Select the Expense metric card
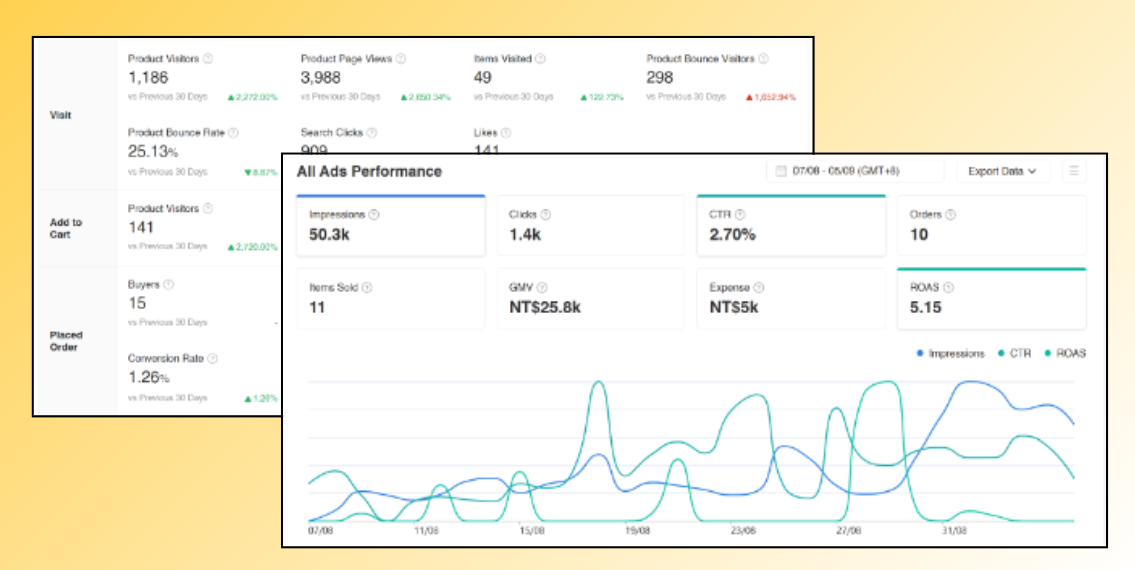 pos(790,298)
